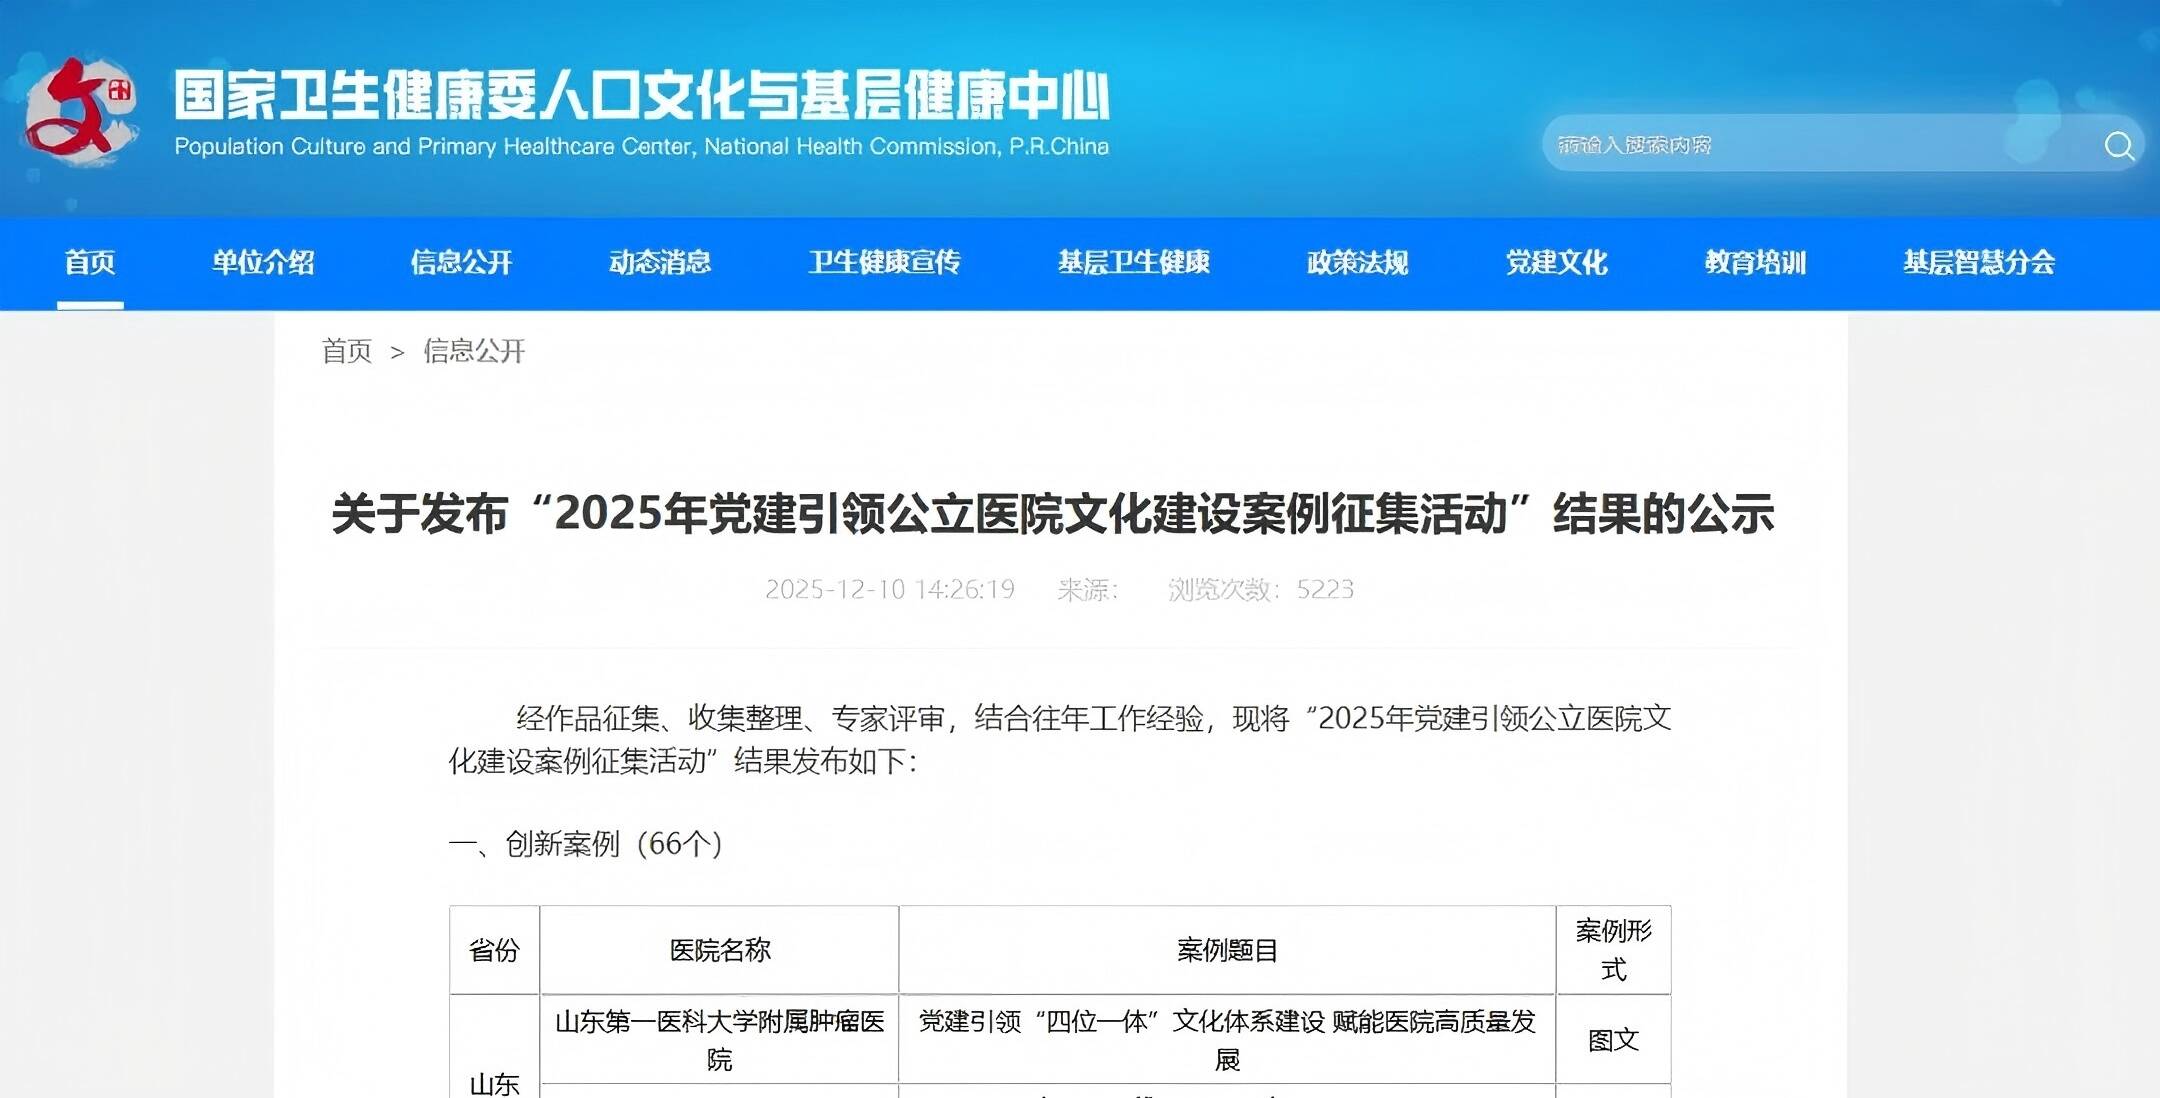This screenshot has width=2160, height=1098.
Task: Select 信息公开 in the navigation bar
Action: (461, 262)
